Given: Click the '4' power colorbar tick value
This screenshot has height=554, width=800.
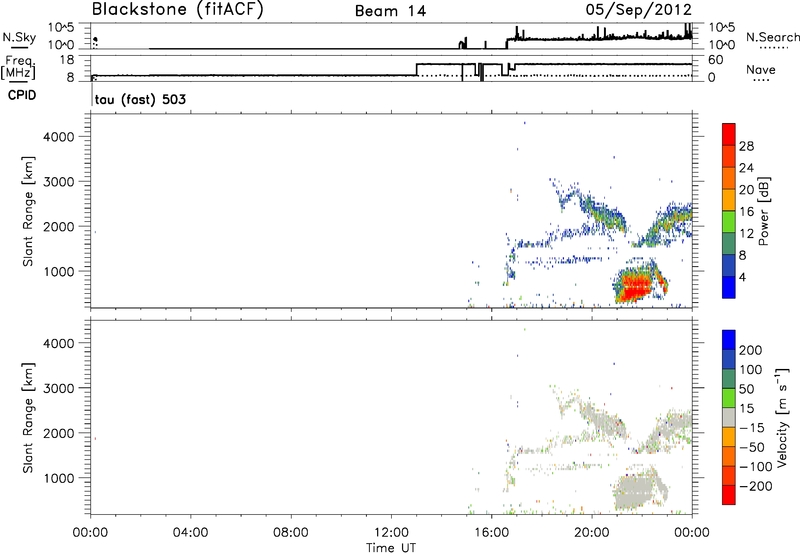Looking at the screenshot, I should [x=742, y=277].
